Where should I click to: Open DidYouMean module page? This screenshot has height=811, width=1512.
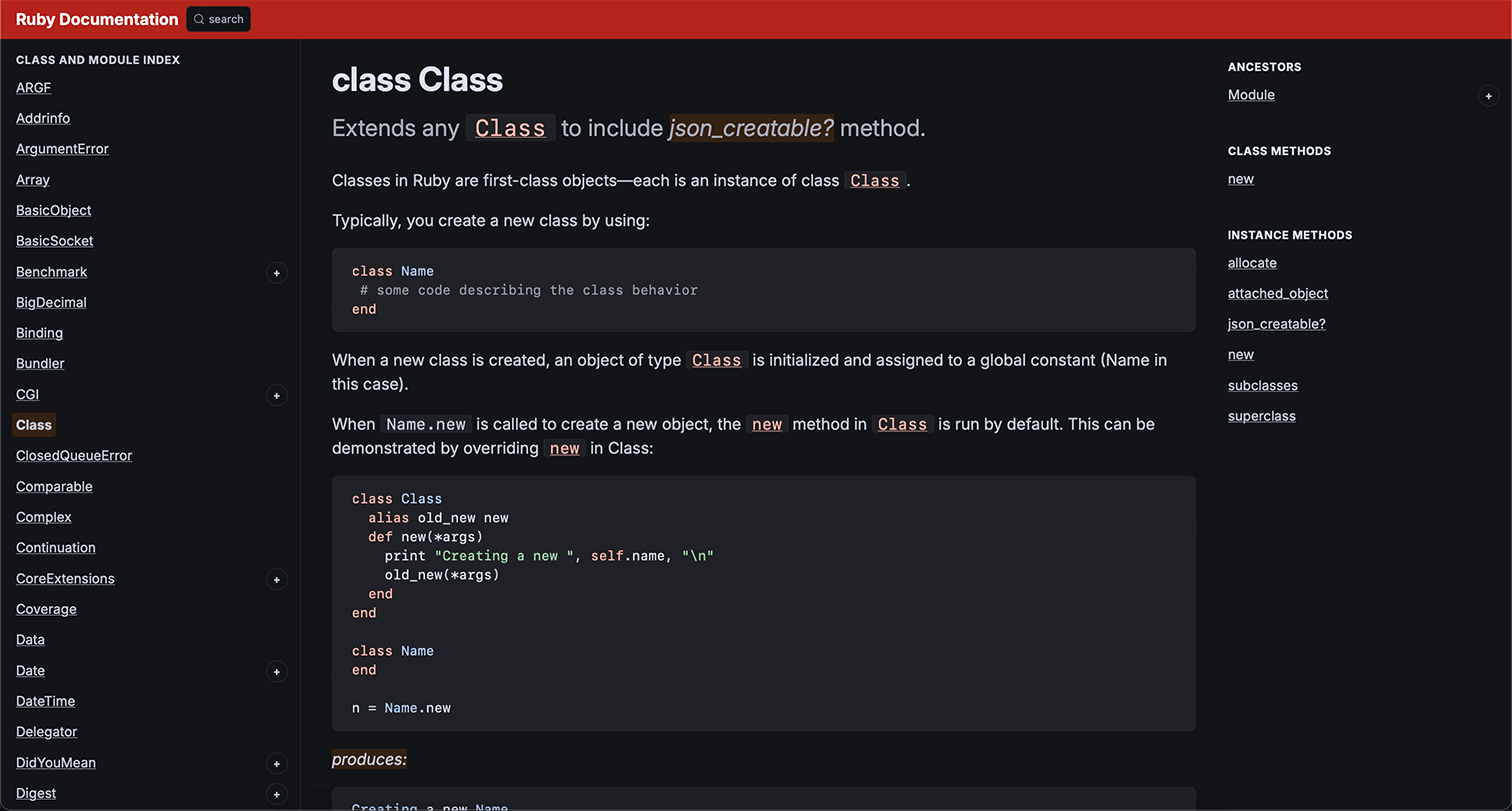pyautogui.click(x=56, y=763)
